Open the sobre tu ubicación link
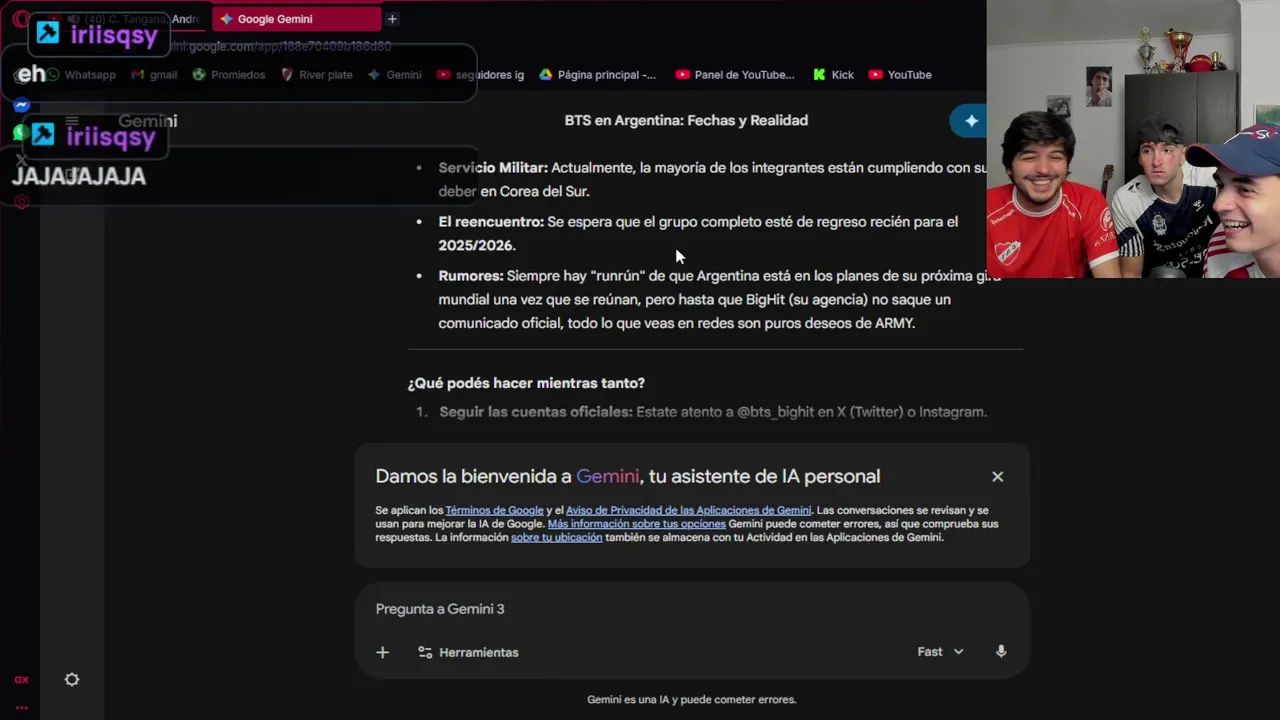This screenshot has height=720, width=1280. click(556, 537)
